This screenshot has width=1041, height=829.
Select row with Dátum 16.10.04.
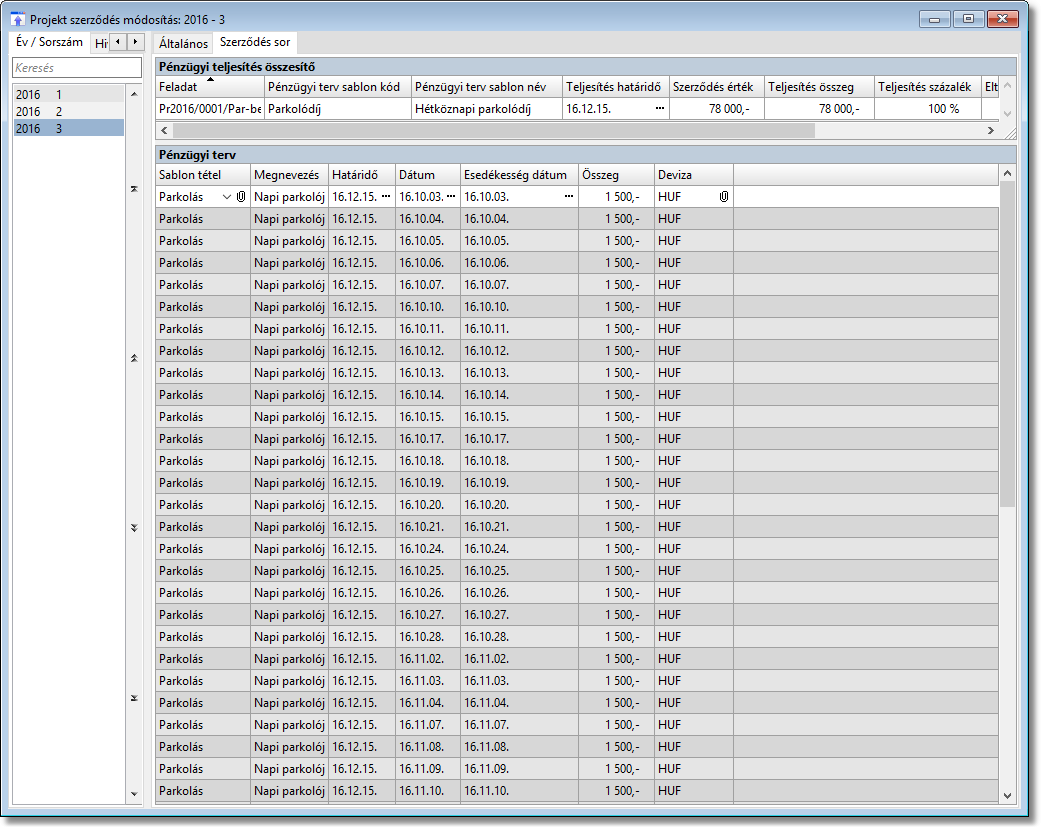tap(577, 218)
